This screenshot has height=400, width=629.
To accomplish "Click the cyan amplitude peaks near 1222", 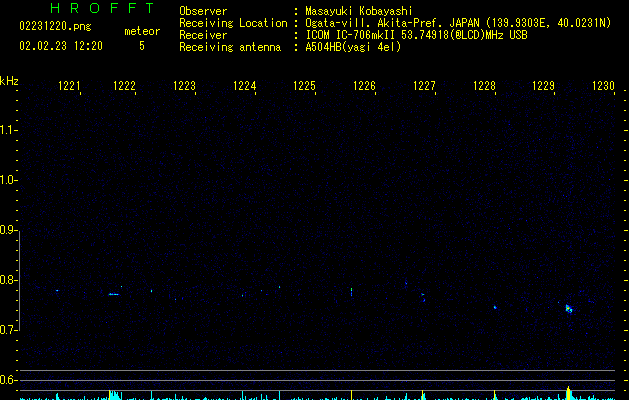I will click(115, 394).
